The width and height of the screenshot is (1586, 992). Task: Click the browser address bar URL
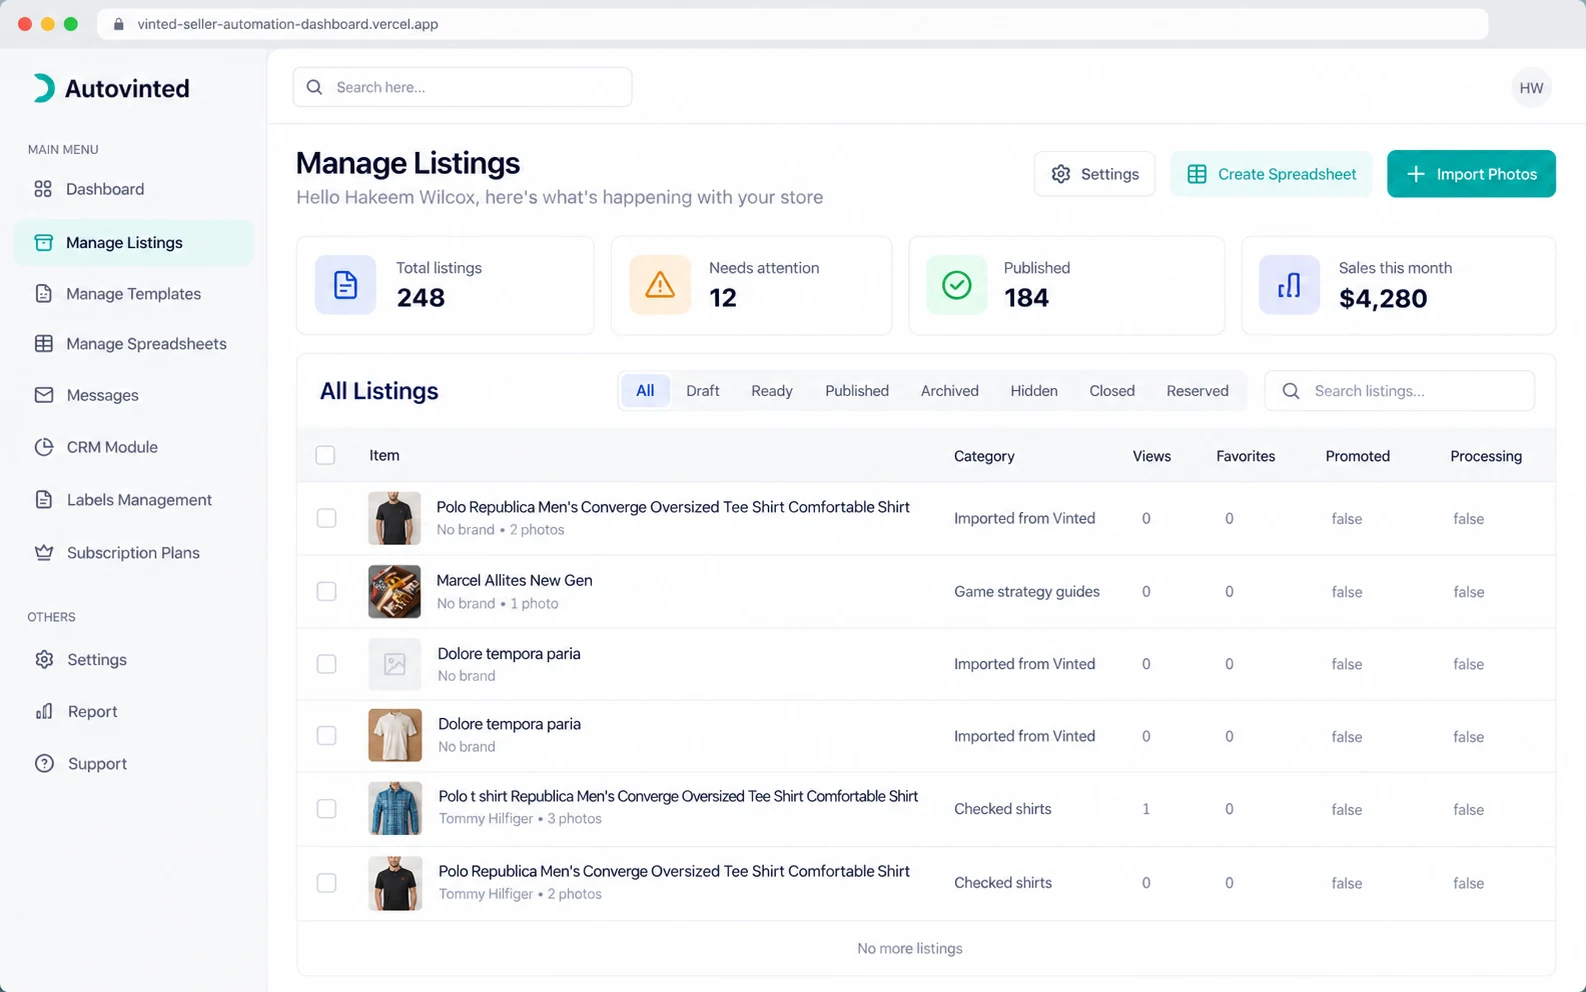pyautogui.click(x=288, y=24)
